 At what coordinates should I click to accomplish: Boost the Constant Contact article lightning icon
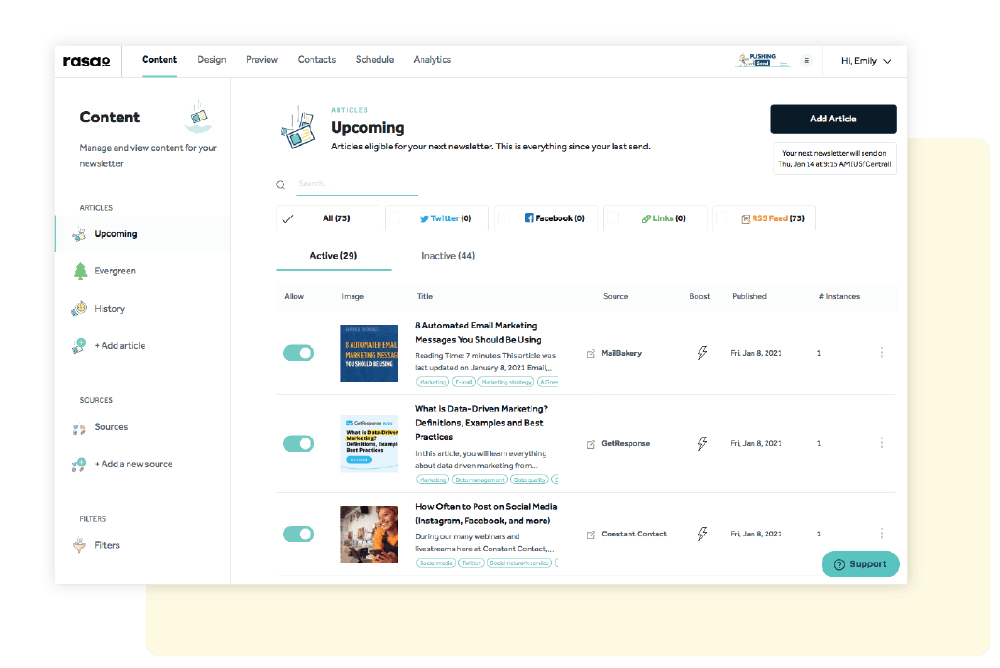702,533
